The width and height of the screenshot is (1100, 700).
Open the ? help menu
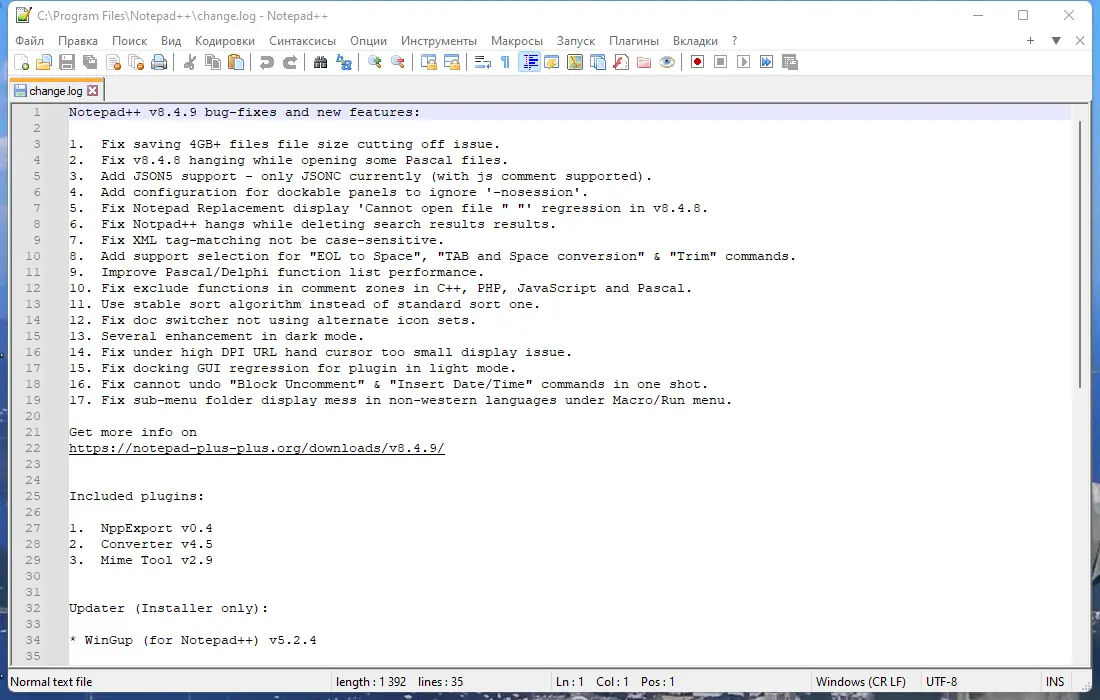tap(735, 41)
